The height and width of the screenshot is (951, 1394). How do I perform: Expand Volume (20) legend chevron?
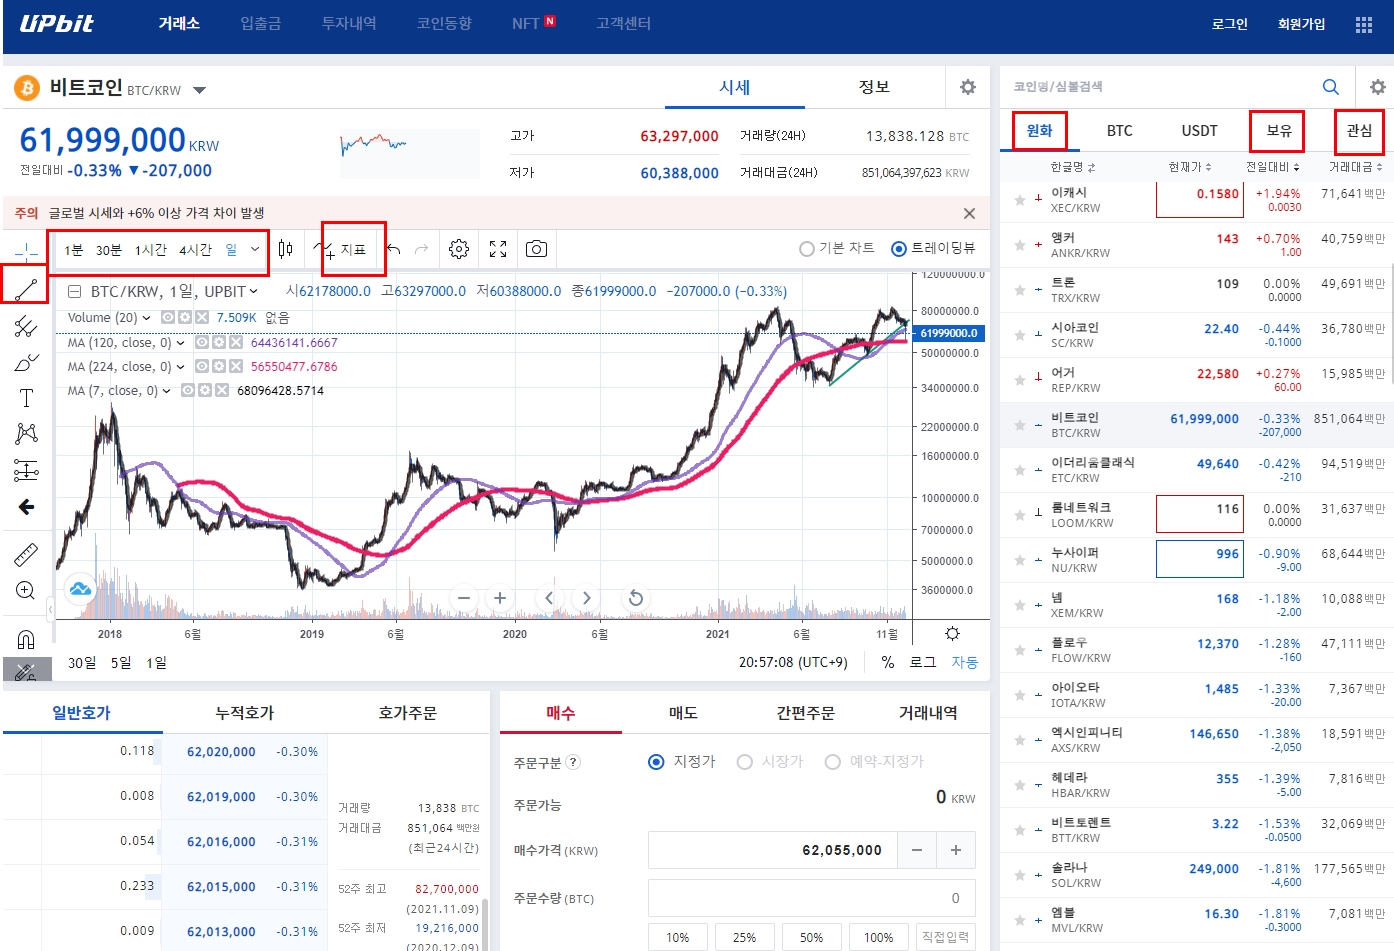147,318
